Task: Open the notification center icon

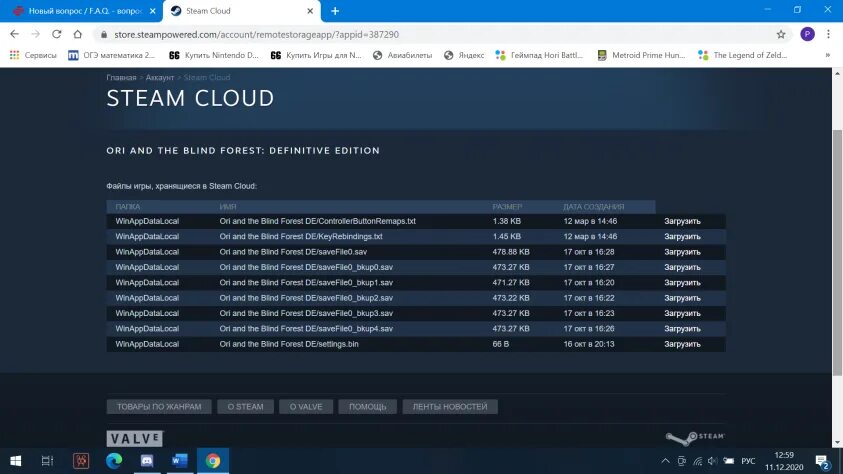Action: pos(822,462)
